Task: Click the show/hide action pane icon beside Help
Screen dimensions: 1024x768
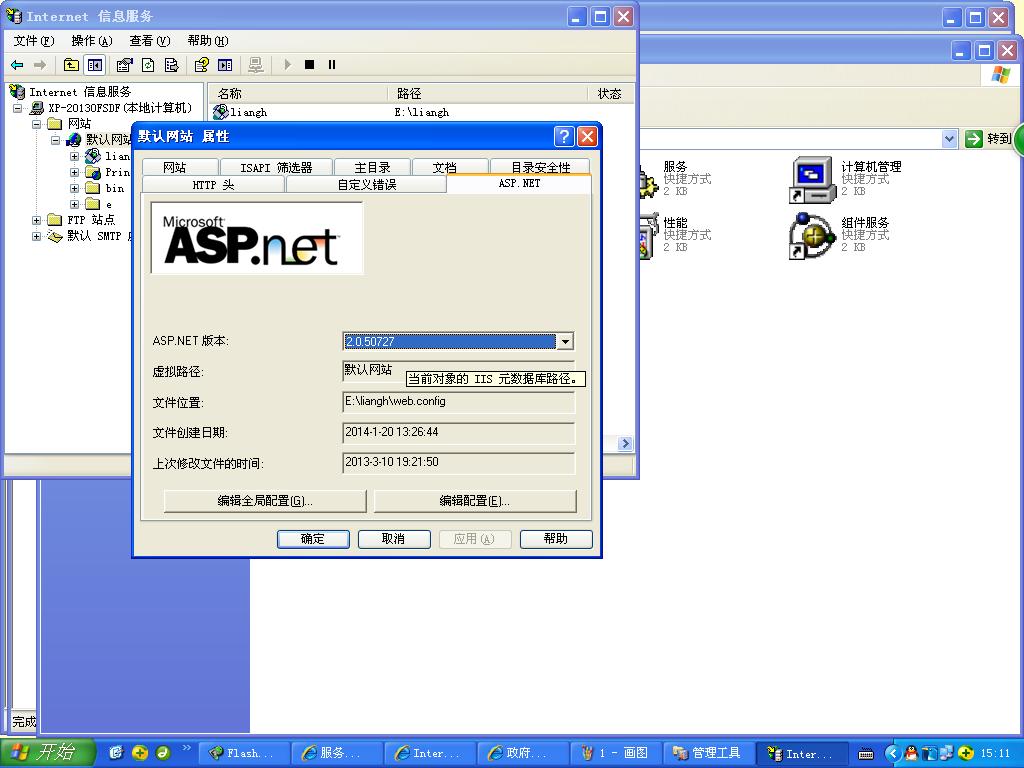Action: [x=225, y=65]
